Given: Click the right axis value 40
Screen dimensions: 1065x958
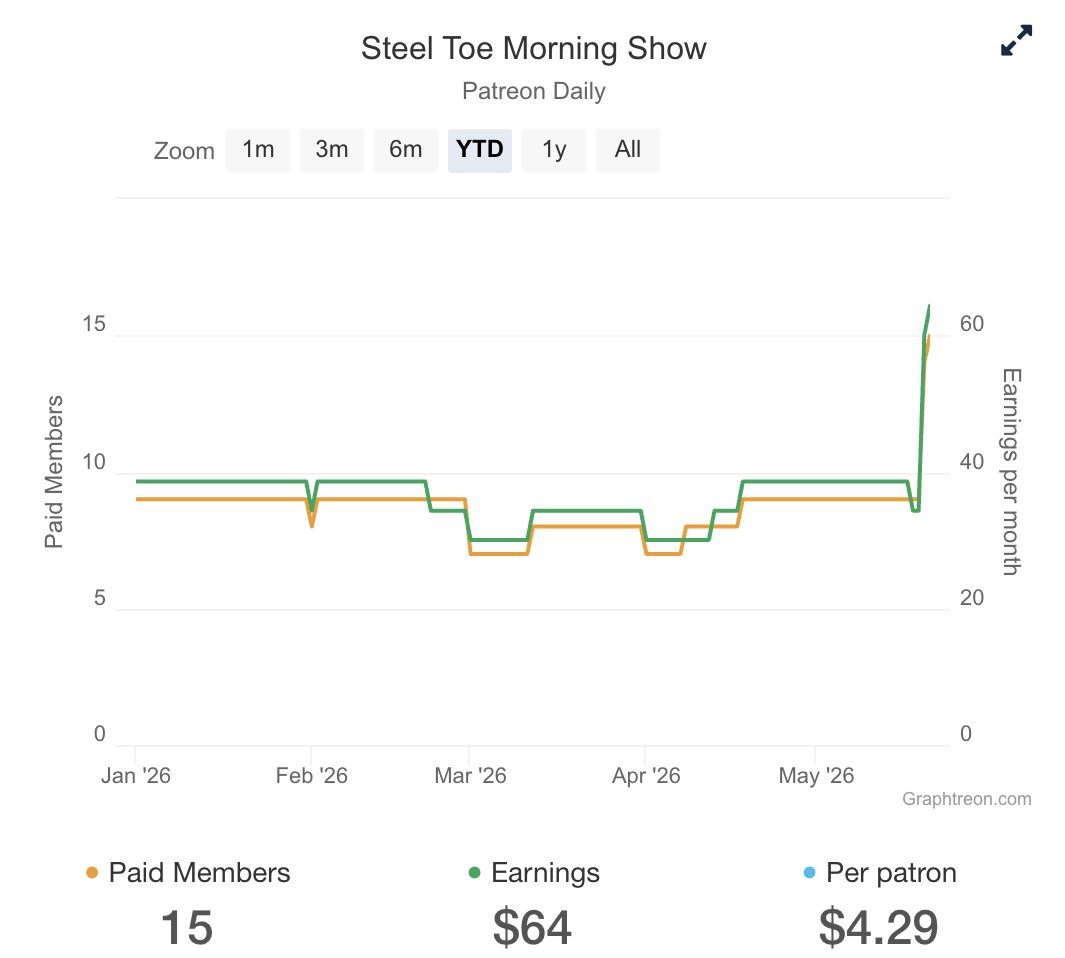Looking at the screenshot, I should click(x=972, y=462).
